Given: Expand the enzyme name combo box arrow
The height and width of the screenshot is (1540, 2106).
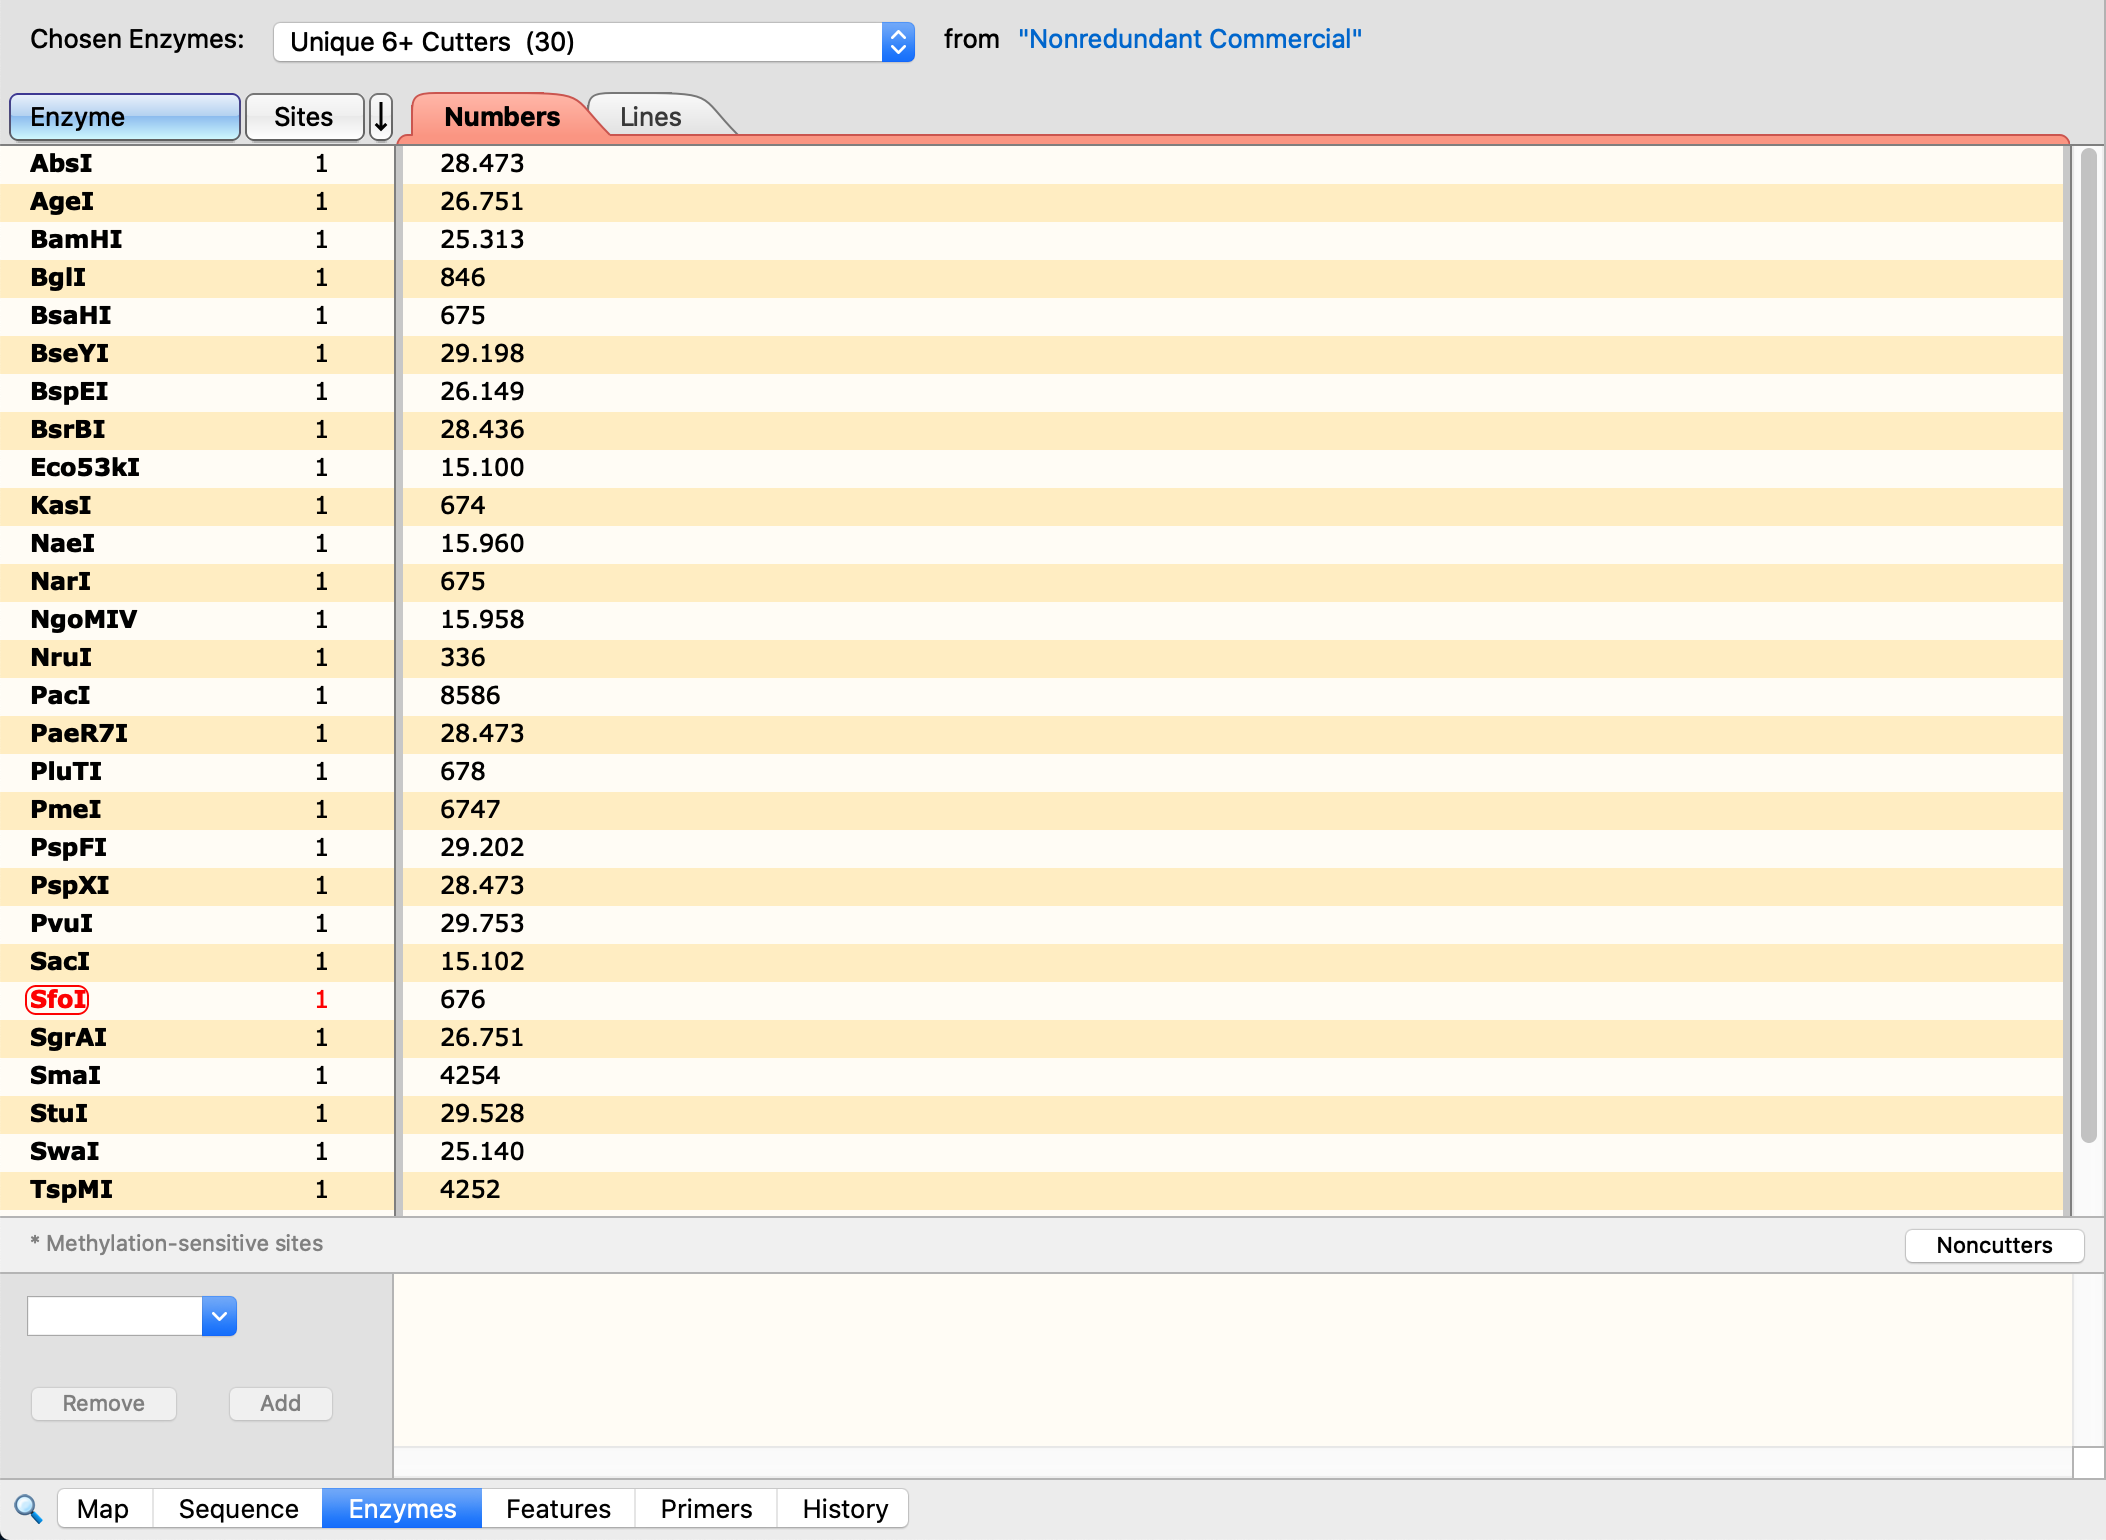Looking at the screenshot, I should pyautogui.click(x=219, y=1316).
